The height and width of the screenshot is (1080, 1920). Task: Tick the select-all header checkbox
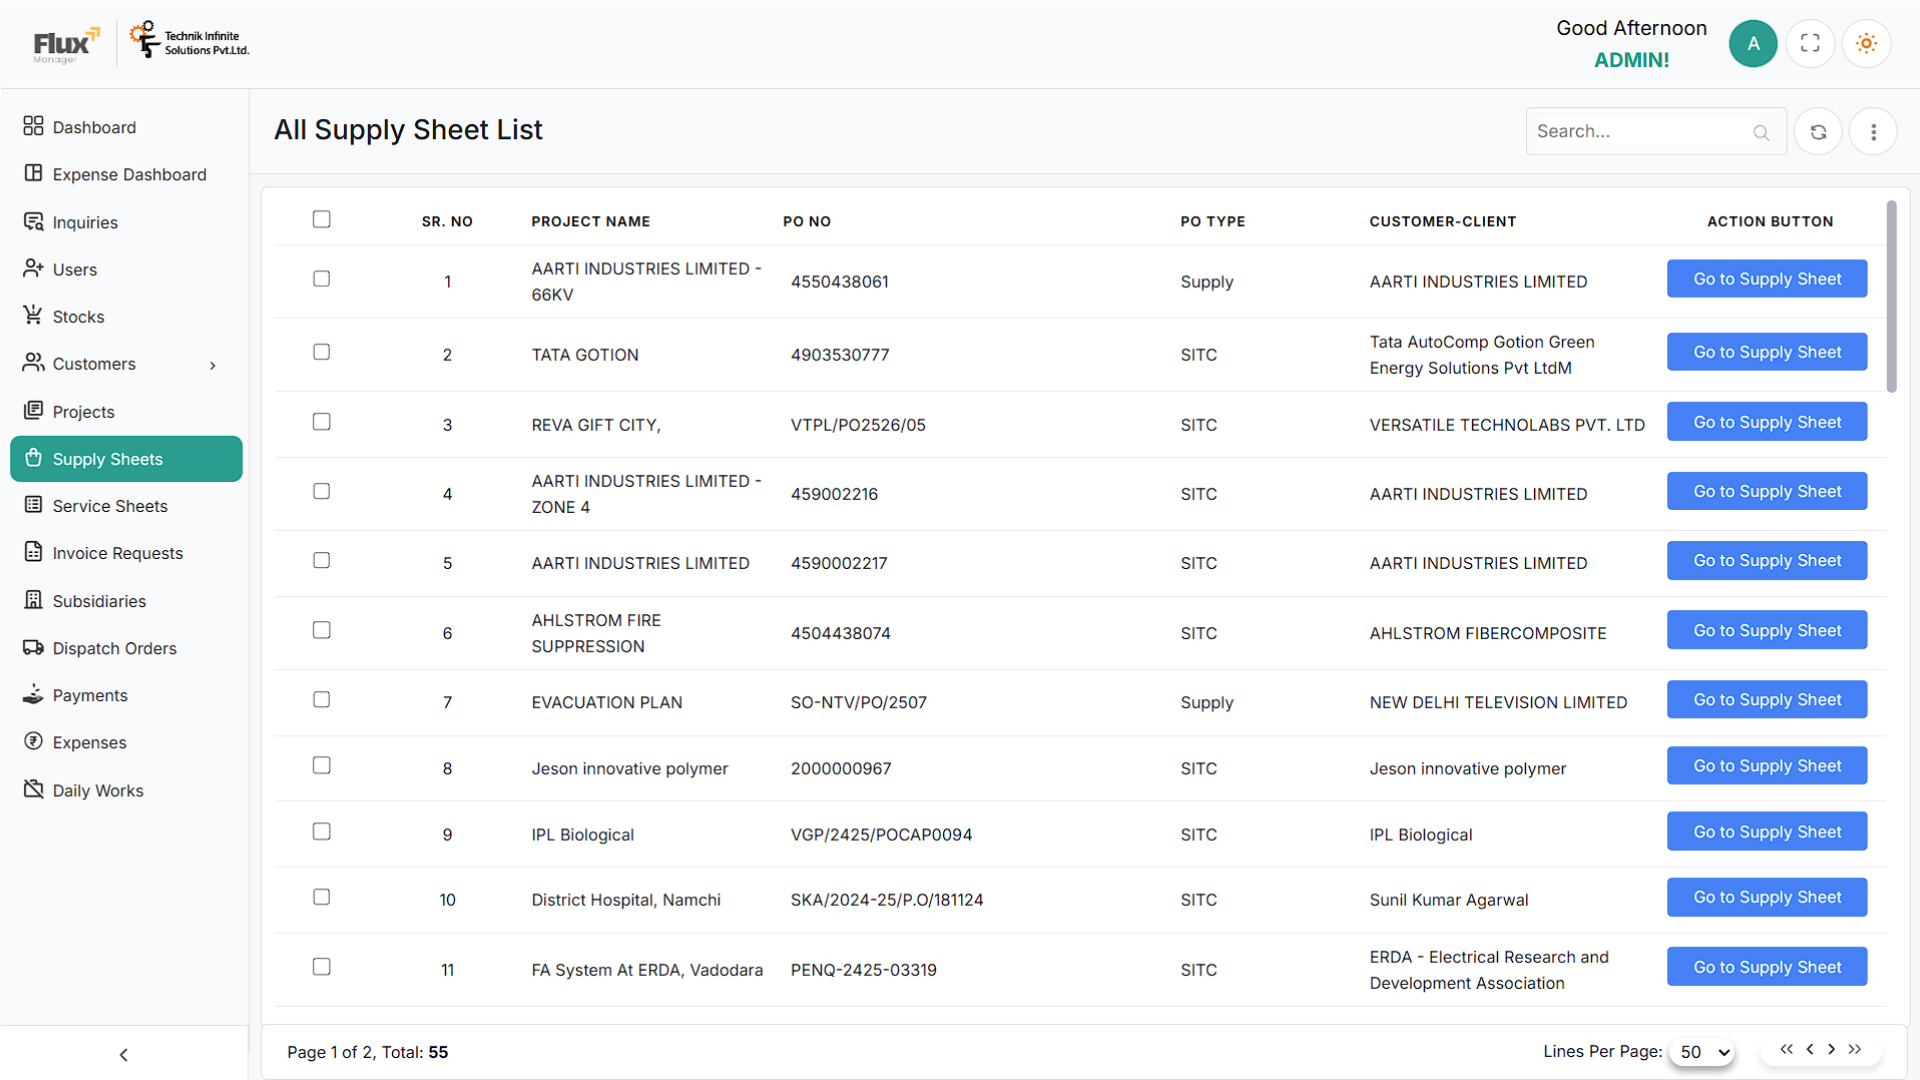coord(321,219)
